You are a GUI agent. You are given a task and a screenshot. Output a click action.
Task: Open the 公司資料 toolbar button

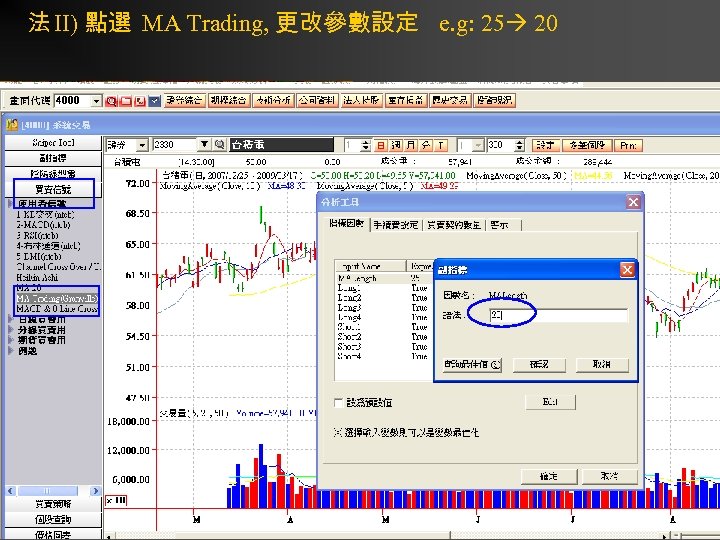[317, 101]
